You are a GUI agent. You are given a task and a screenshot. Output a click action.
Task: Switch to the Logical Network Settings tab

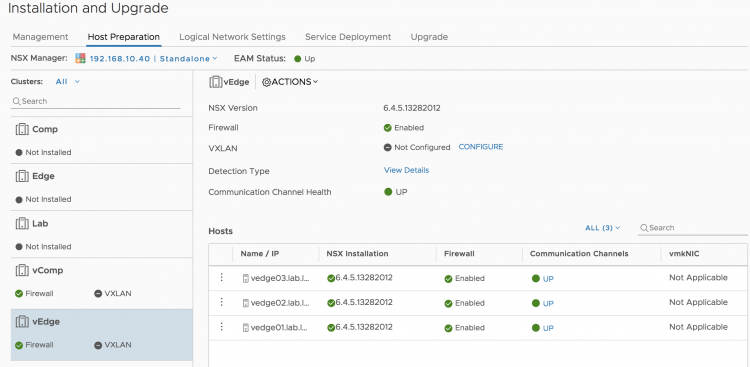point(232,37)
